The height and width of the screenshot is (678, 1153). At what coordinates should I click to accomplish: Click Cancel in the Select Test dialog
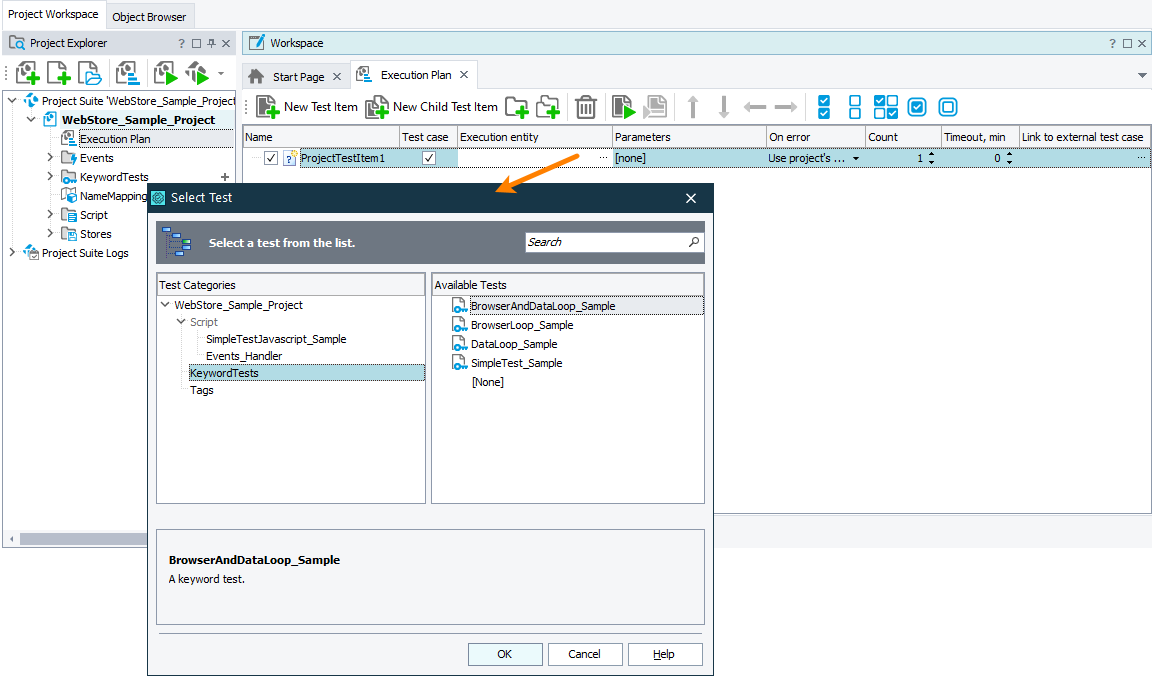tap(585, 654)
